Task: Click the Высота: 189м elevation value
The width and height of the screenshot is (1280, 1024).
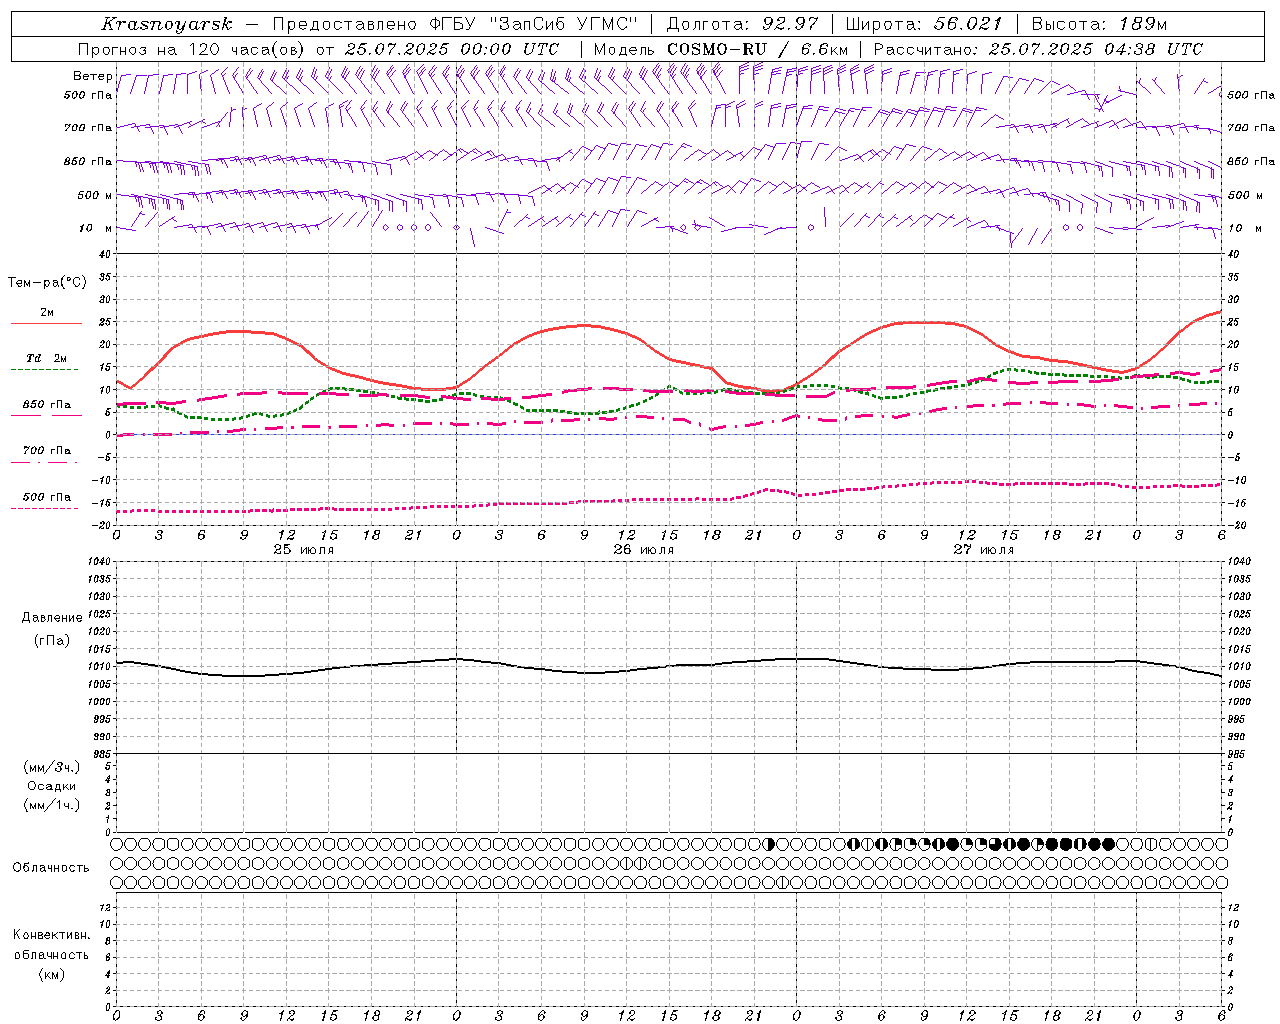Action: pyautogui.click(x=1099, y=24)
